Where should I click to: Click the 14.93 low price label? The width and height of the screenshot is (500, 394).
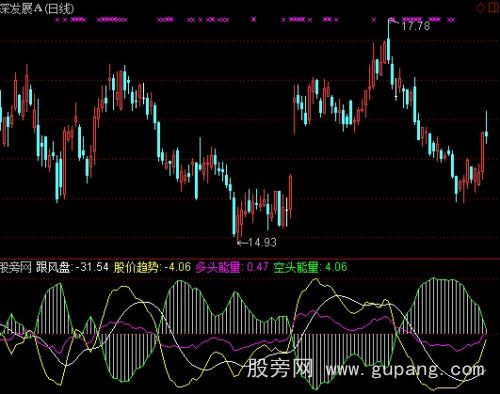point(262,242)
